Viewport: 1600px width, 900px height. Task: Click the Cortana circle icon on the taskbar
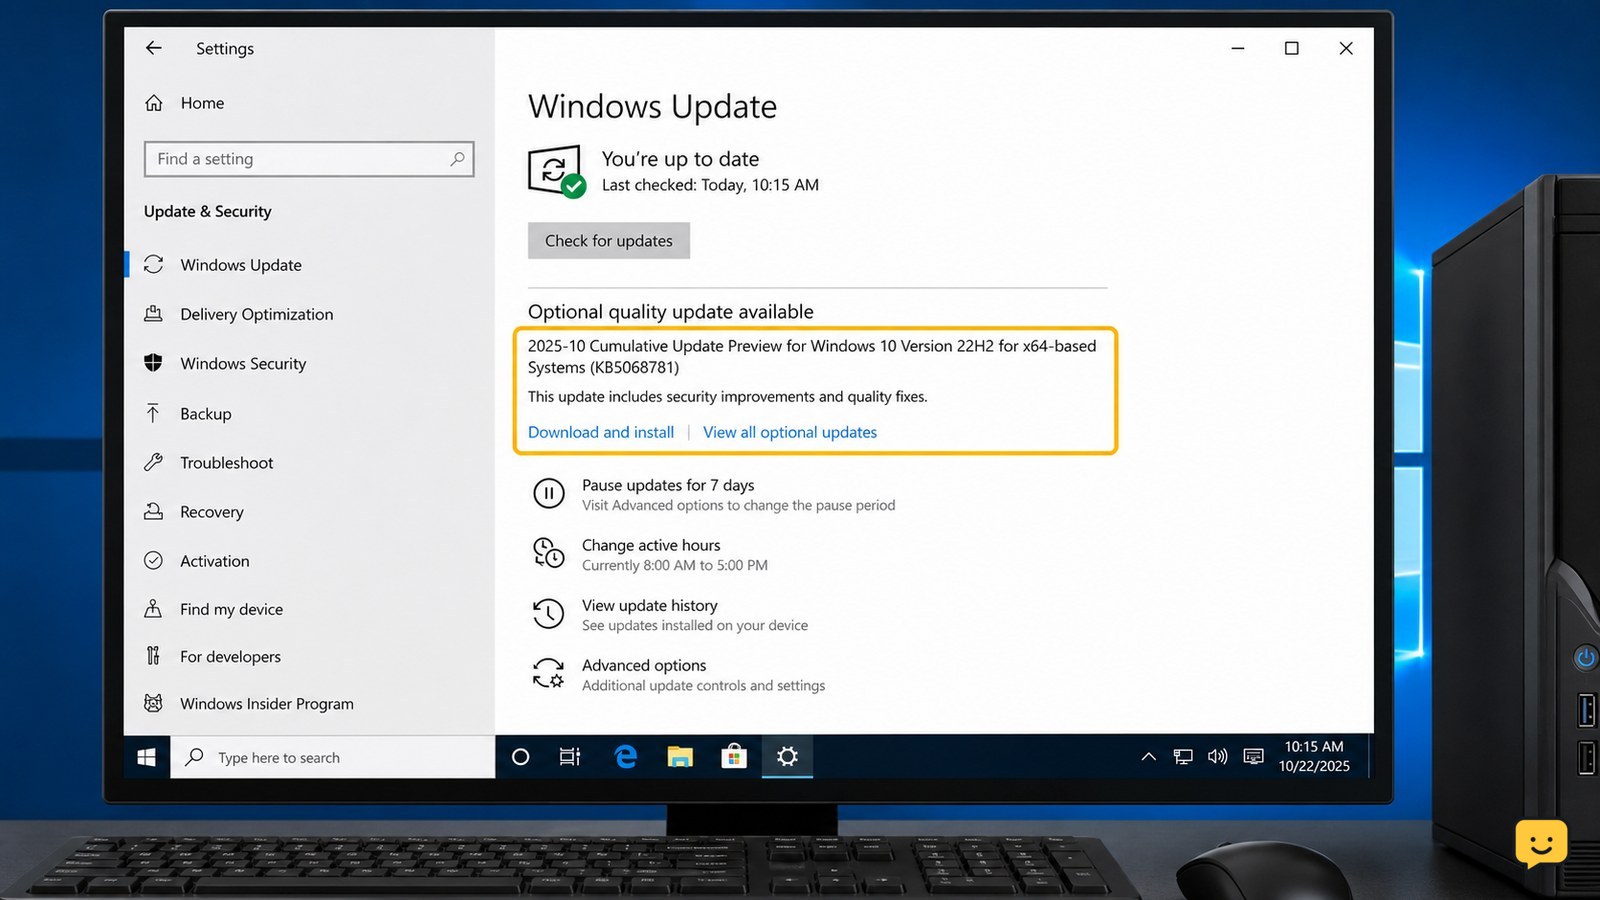pos(520,757)
